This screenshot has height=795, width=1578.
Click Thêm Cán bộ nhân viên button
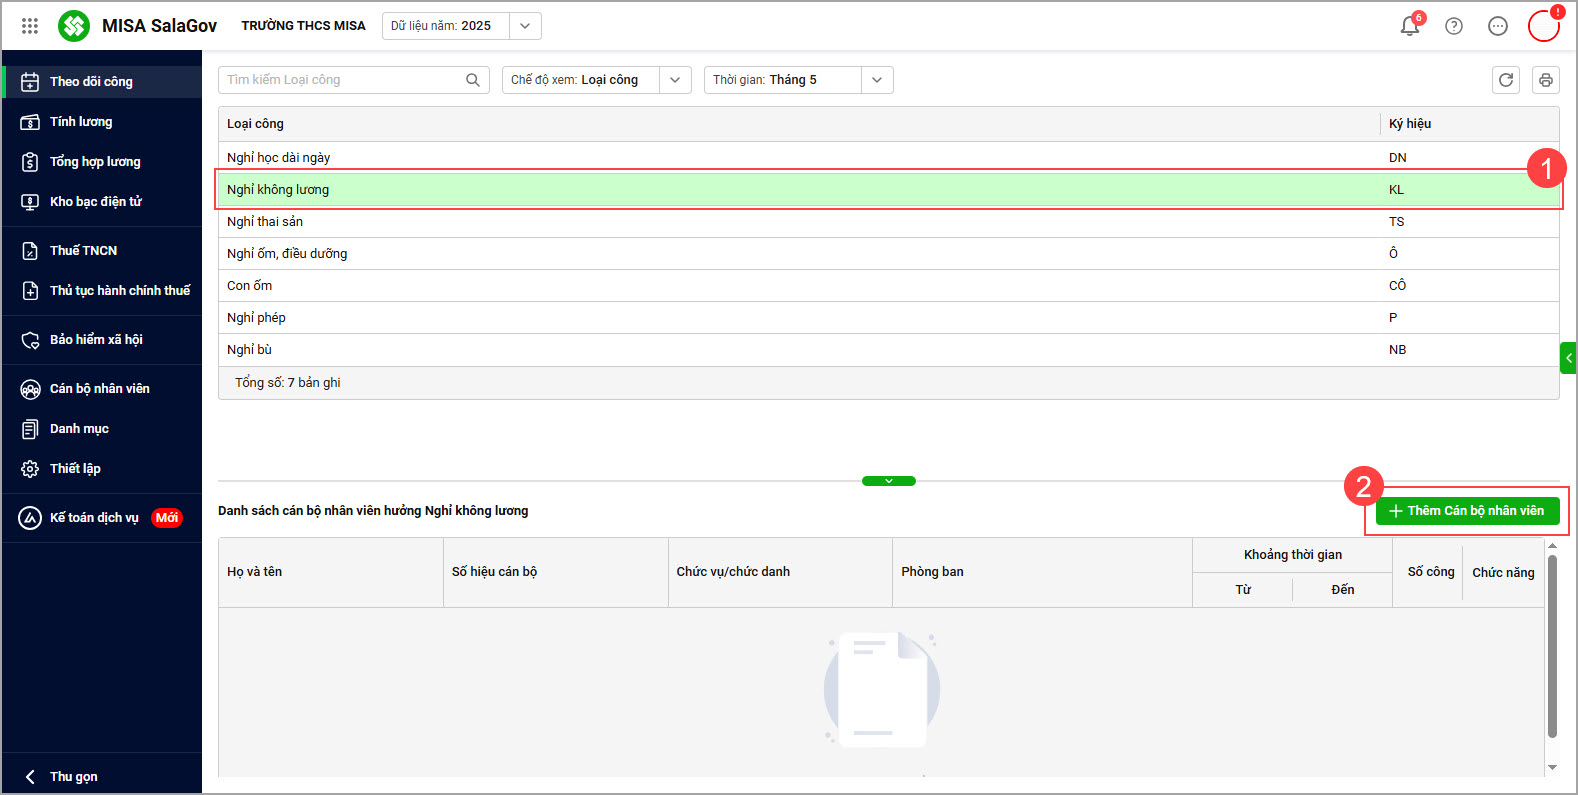tap(1467, 511)
